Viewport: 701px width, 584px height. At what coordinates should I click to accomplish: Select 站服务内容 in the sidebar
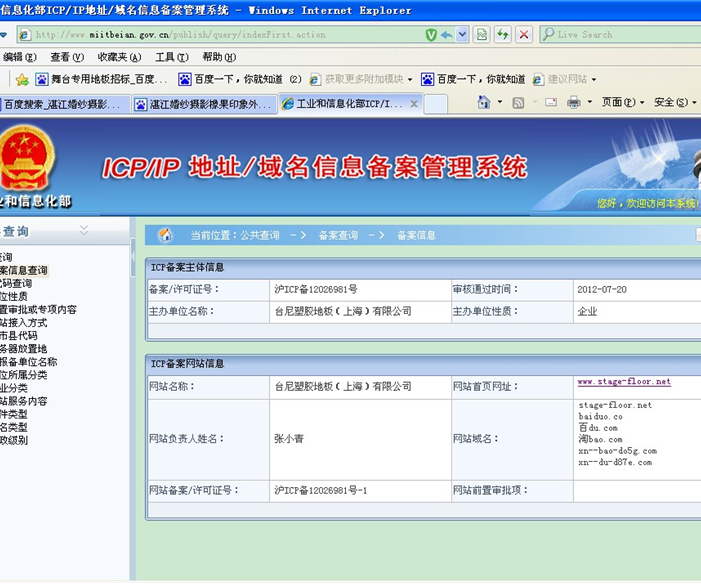pos(24,401)
